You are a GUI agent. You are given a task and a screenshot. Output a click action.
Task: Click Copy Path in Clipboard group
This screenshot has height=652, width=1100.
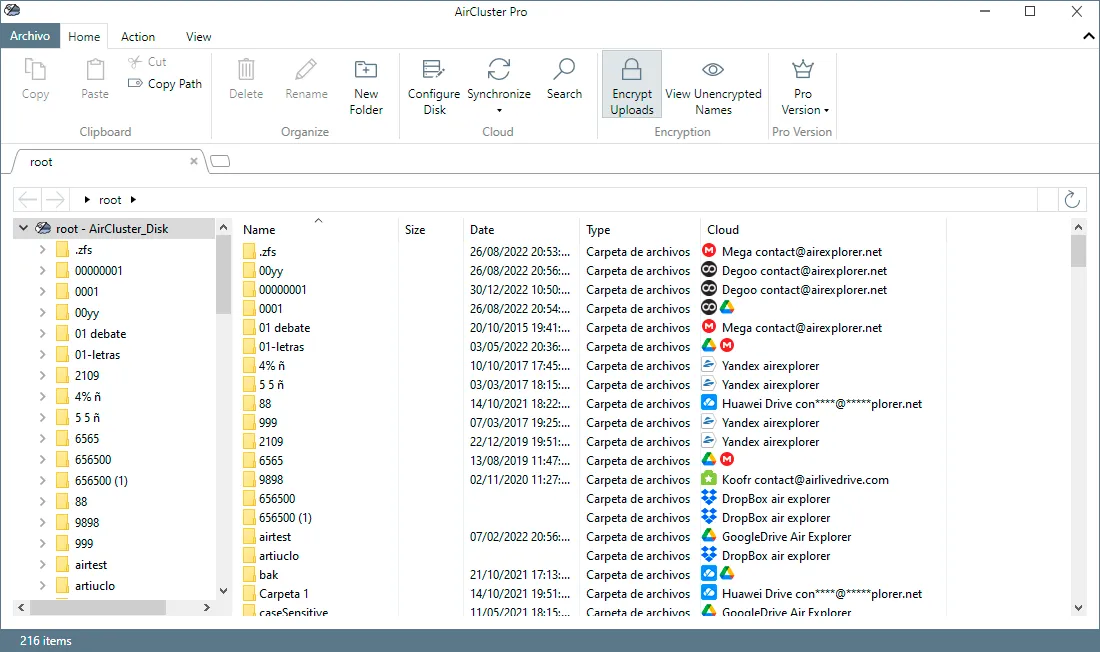click(x=165, y=84)
